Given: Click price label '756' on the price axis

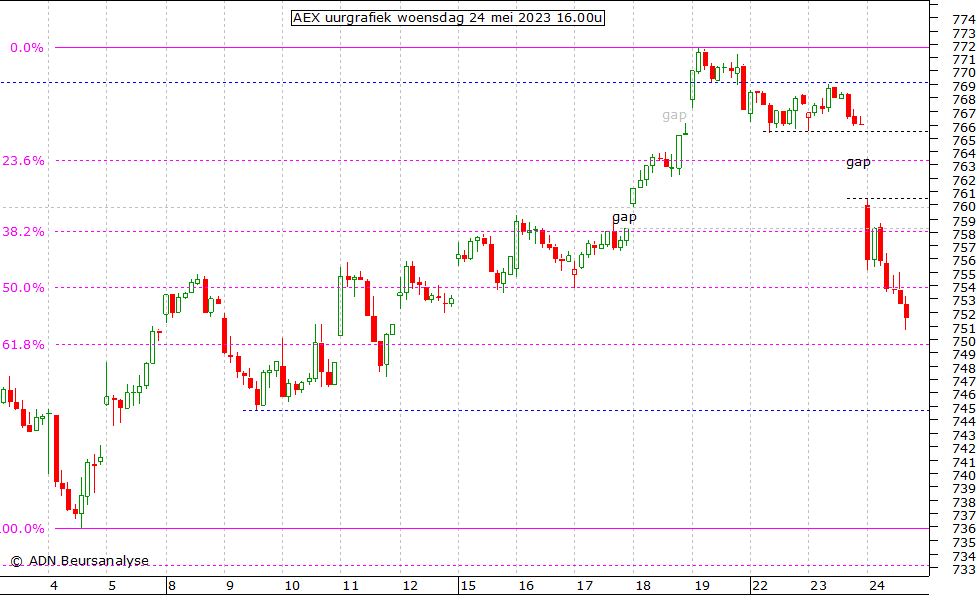Looking at the screenshot, I should tap(964, 261).
